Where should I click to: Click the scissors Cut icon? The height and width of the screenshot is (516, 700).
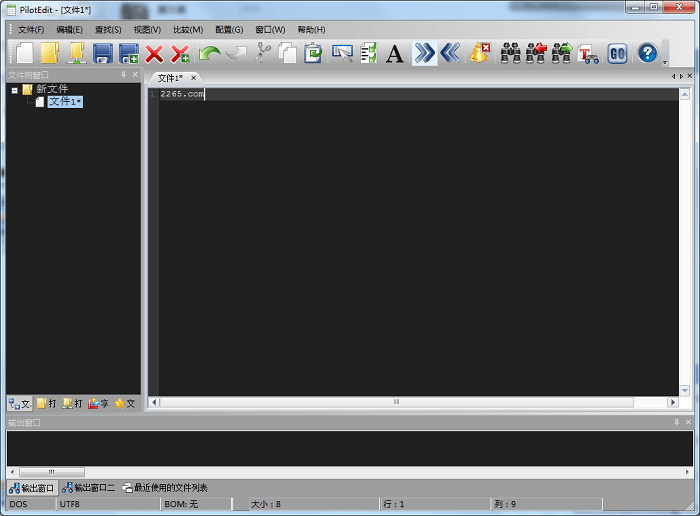263,53
